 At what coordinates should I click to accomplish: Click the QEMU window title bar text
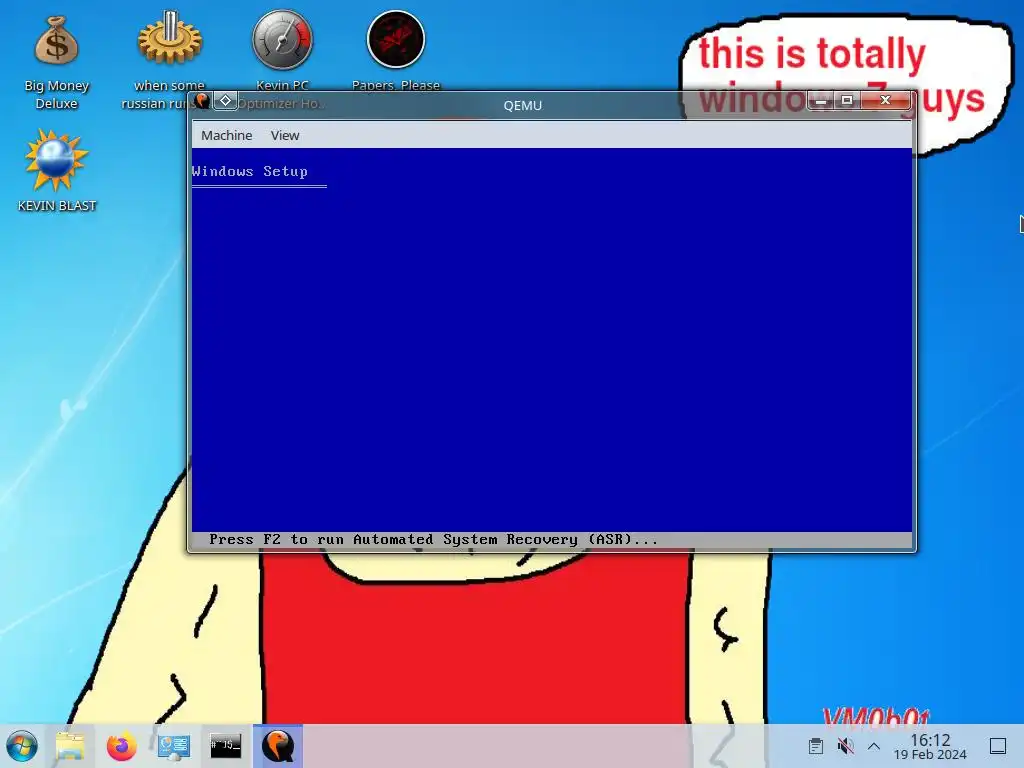[x=522, y=105]
